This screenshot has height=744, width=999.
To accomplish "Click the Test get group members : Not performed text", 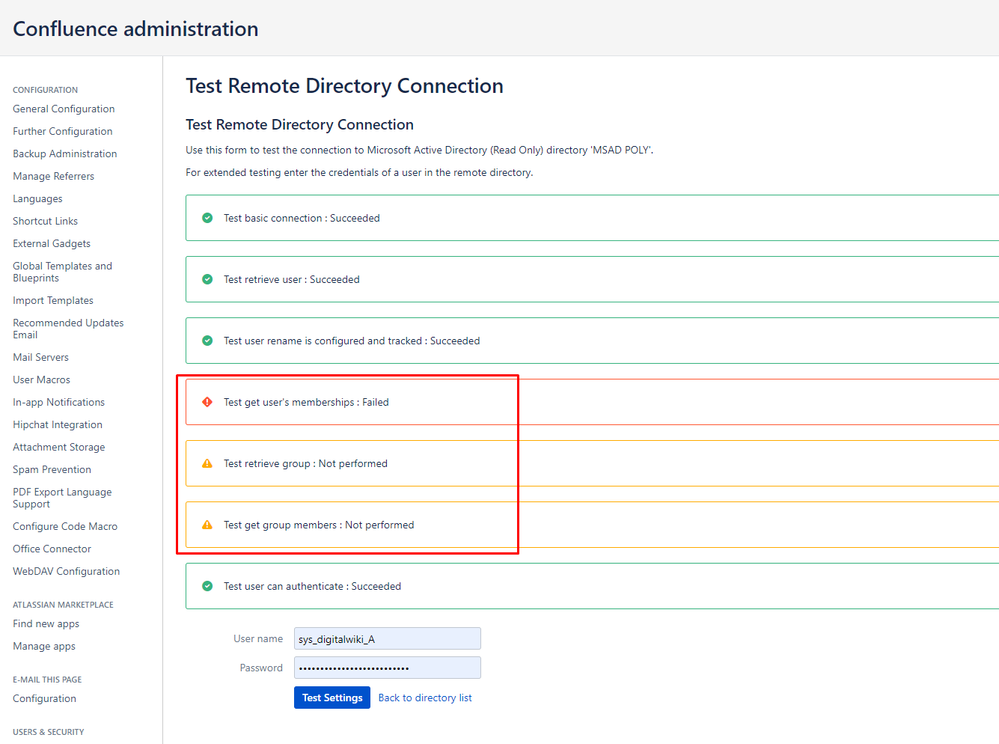I will pyautogui.click(x=319, y=525).
